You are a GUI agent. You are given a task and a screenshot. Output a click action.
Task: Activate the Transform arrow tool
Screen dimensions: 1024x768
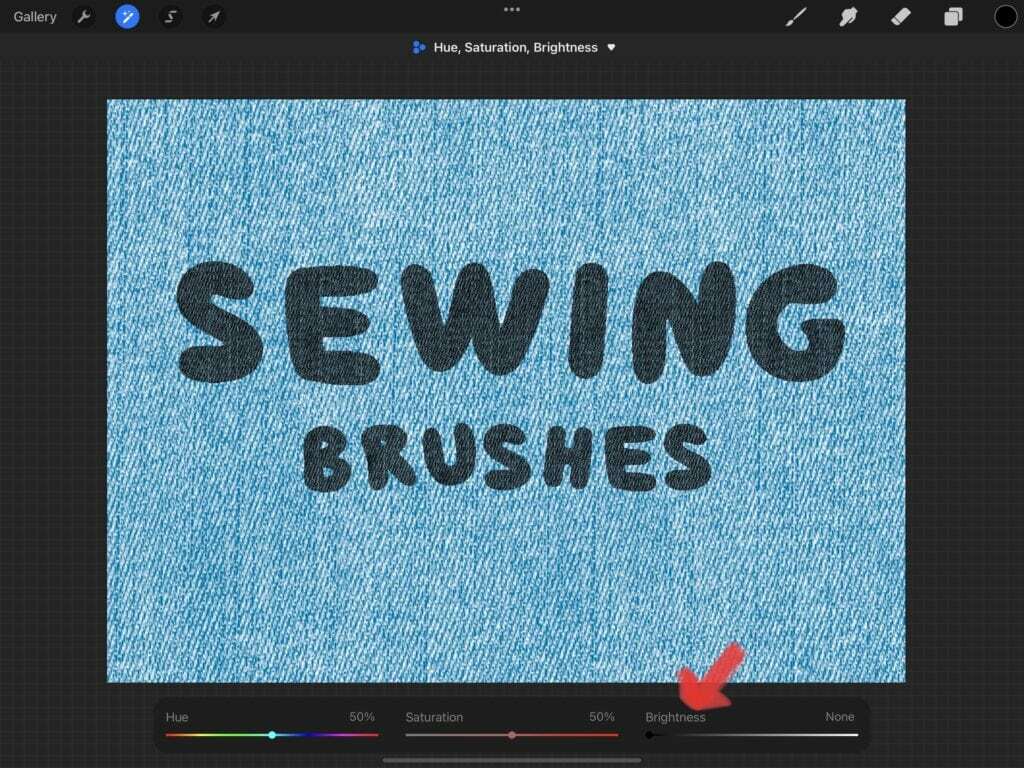(213, 17)
